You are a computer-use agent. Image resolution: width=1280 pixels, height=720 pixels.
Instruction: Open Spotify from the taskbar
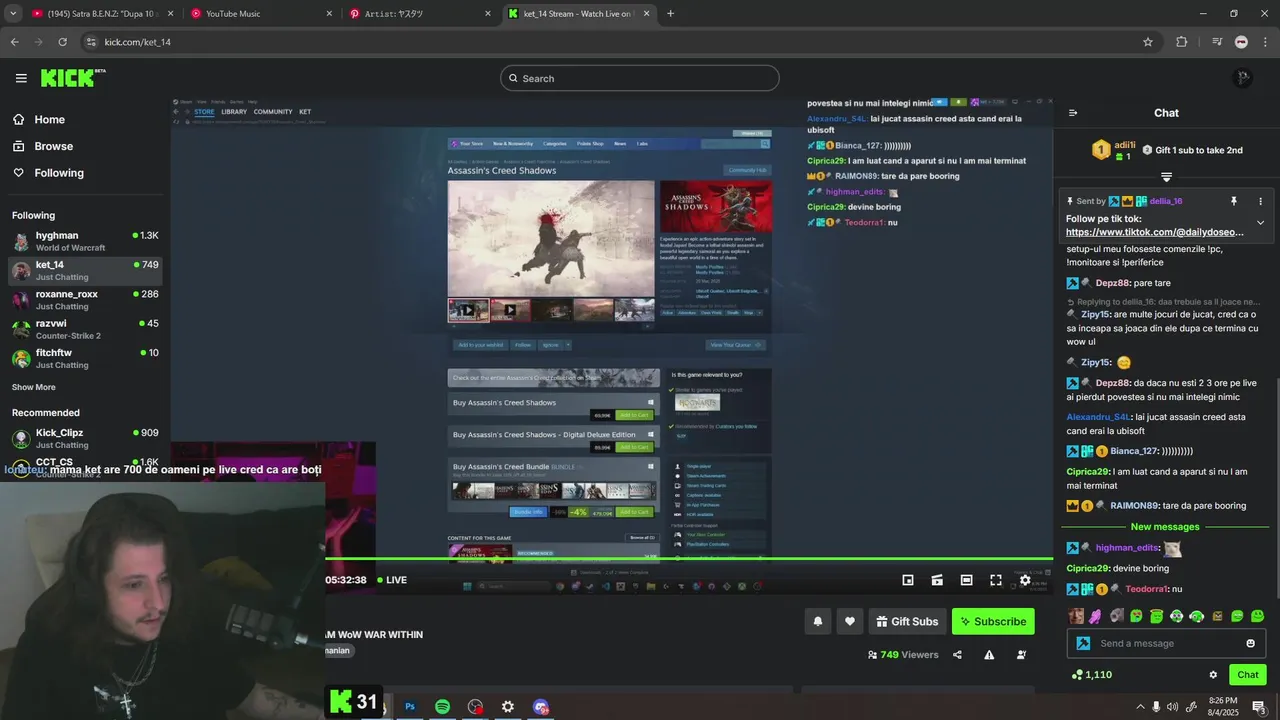point(443,707)
